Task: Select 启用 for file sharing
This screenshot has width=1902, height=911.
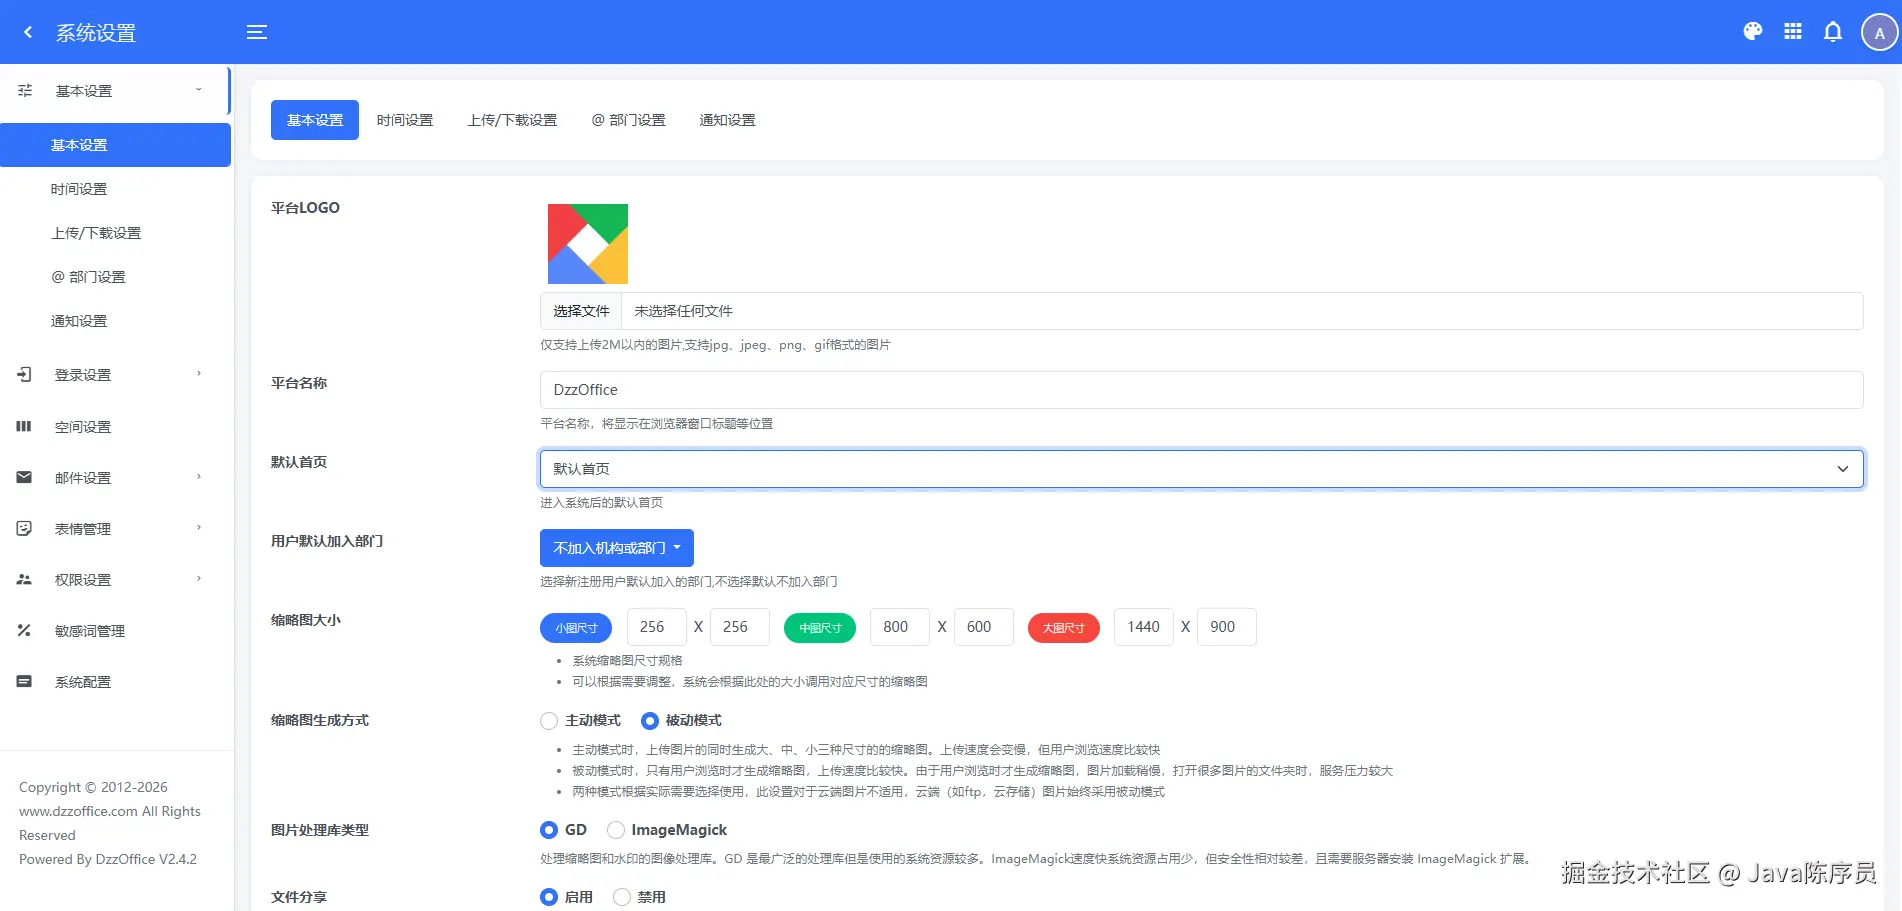Action: coord(549,897)
